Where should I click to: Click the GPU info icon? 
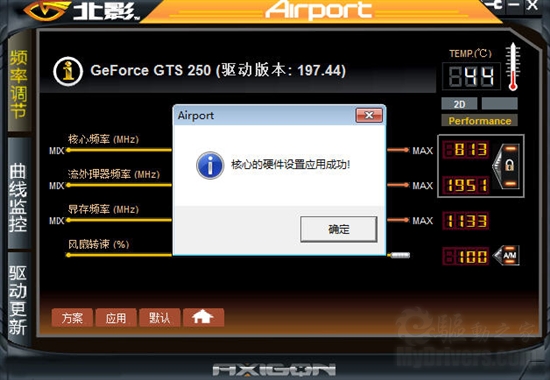point(68,71)
